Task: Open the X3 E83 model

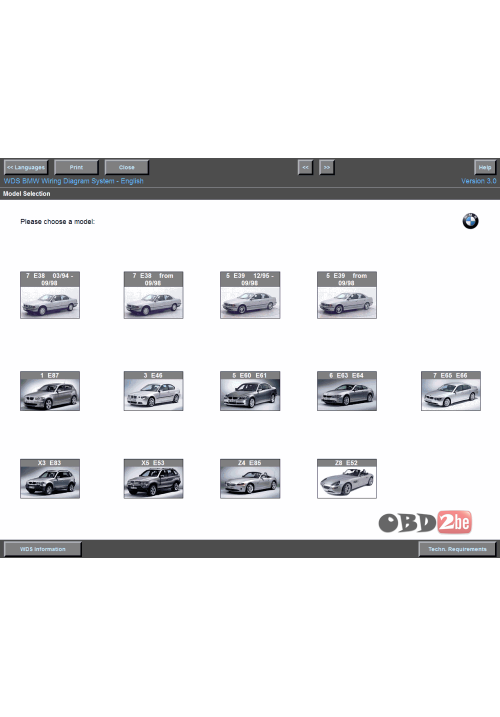Action: tap(50, 479)
